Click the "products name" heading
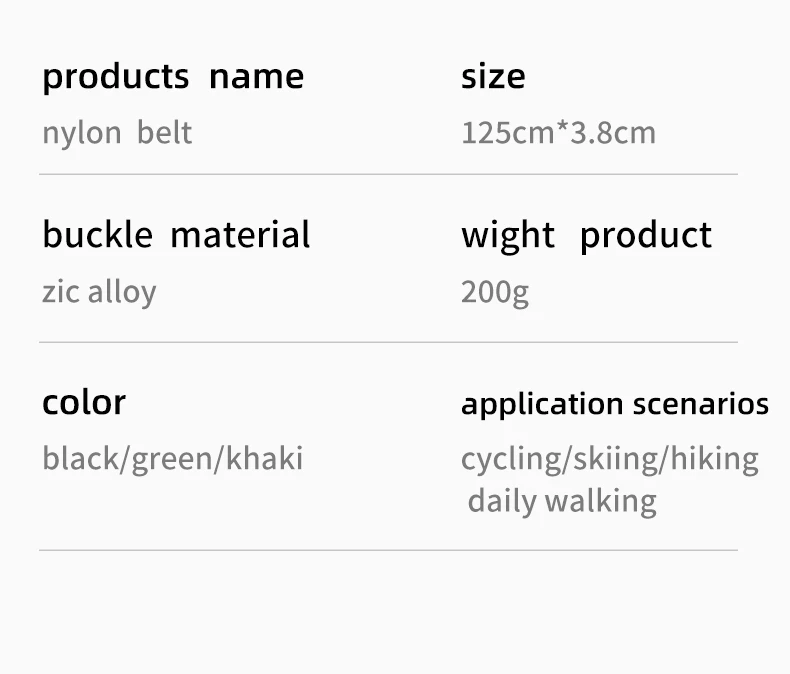 pyautogui.click(x=173, y=77)
